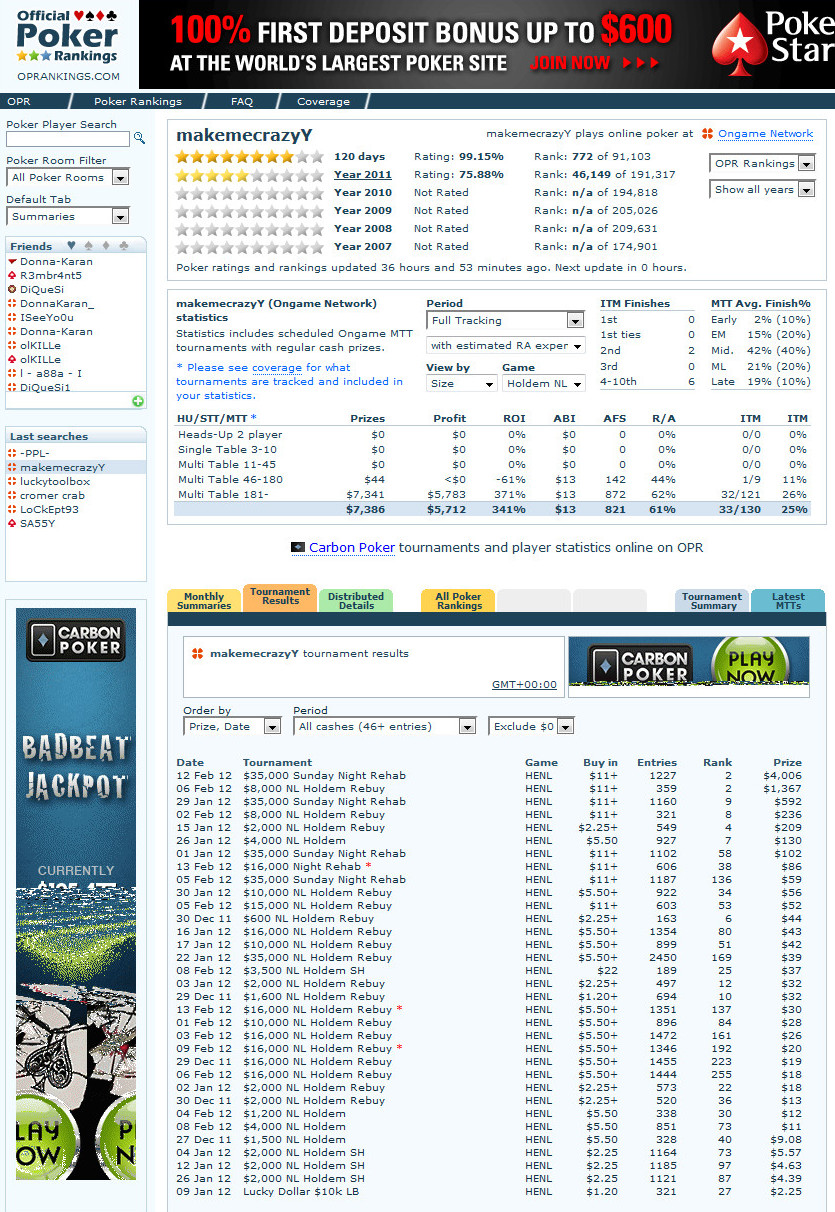Click the player search magnifier icon
835x1212 pixels.
click(140, 139)
